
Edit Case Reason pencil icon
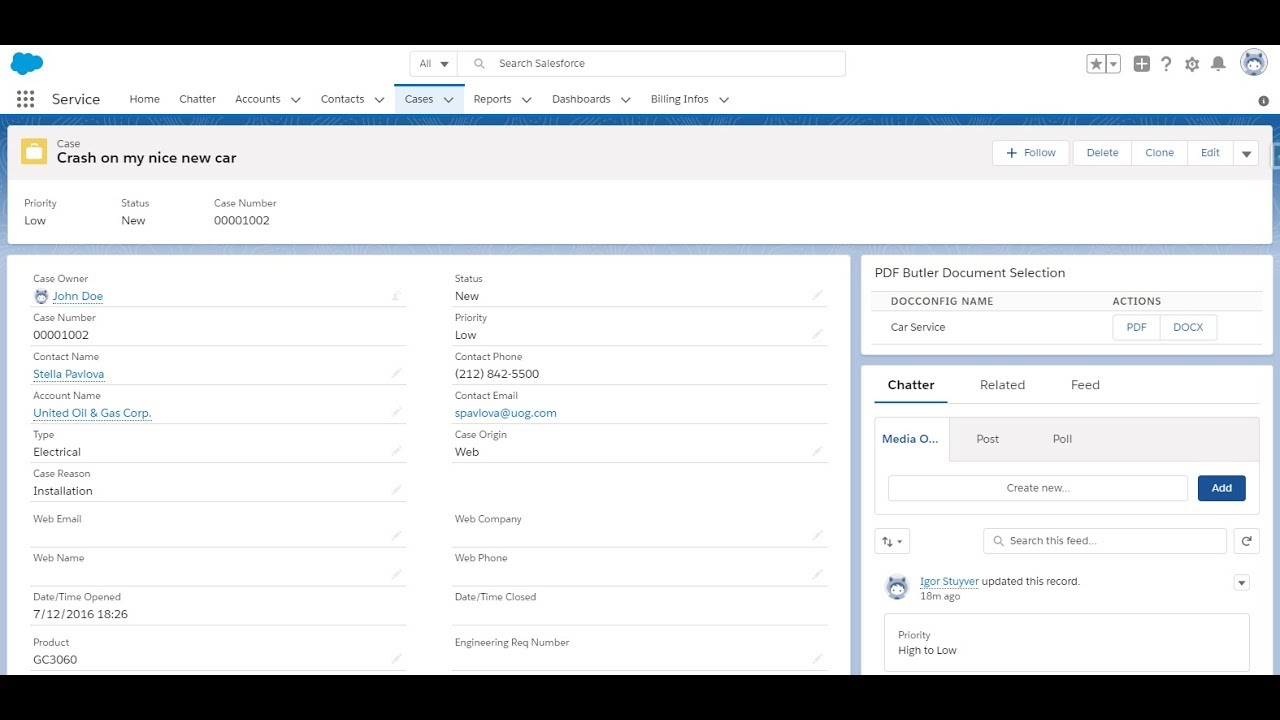(x=396, y=490)
